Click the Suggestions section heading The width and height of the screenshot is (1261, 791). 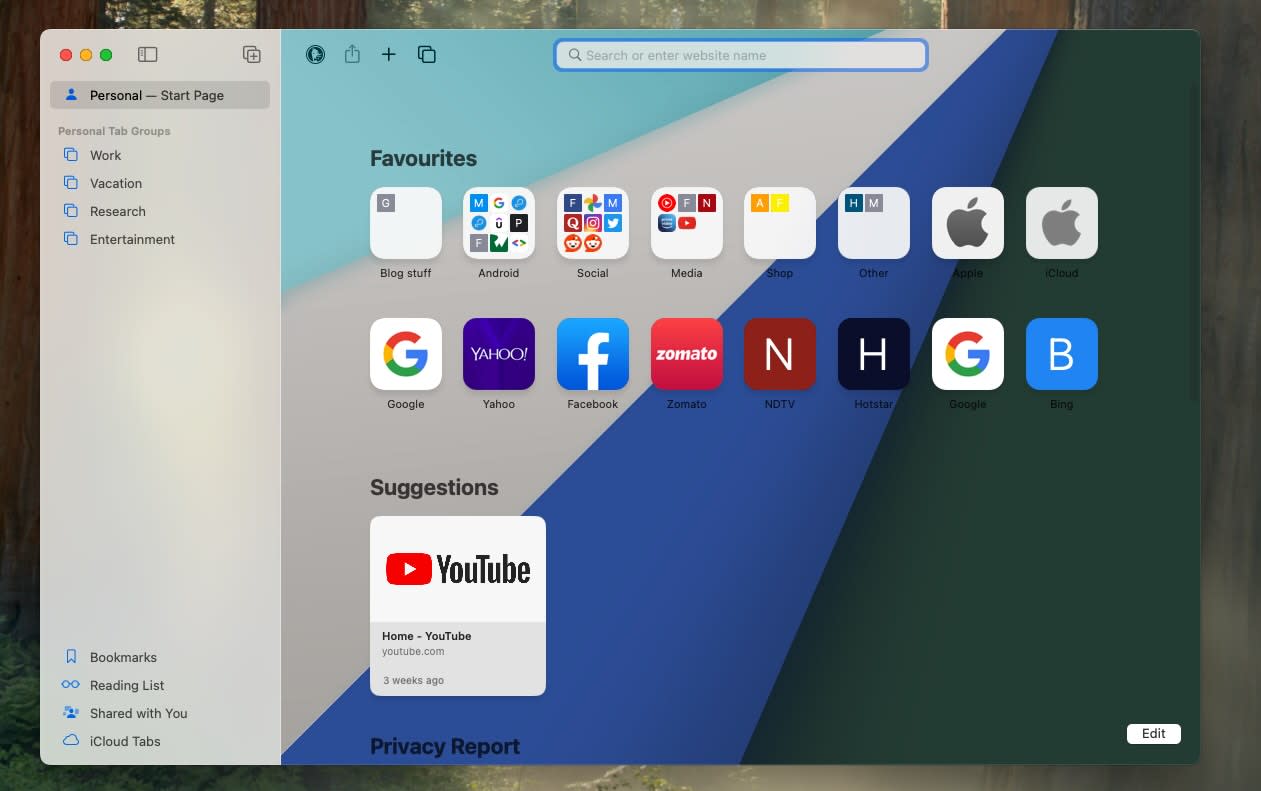pos(434,487)
